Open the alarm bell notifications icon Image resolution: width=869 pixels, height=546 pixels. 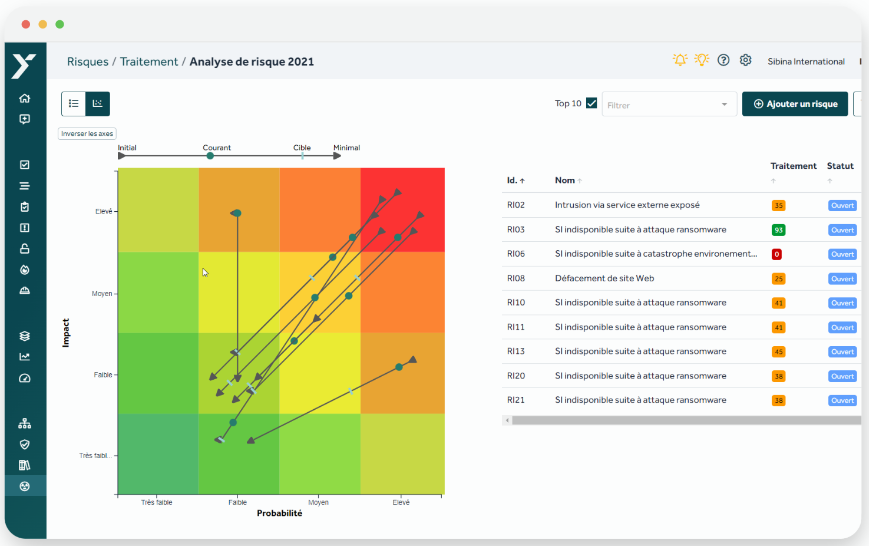(x=680, y=60)
